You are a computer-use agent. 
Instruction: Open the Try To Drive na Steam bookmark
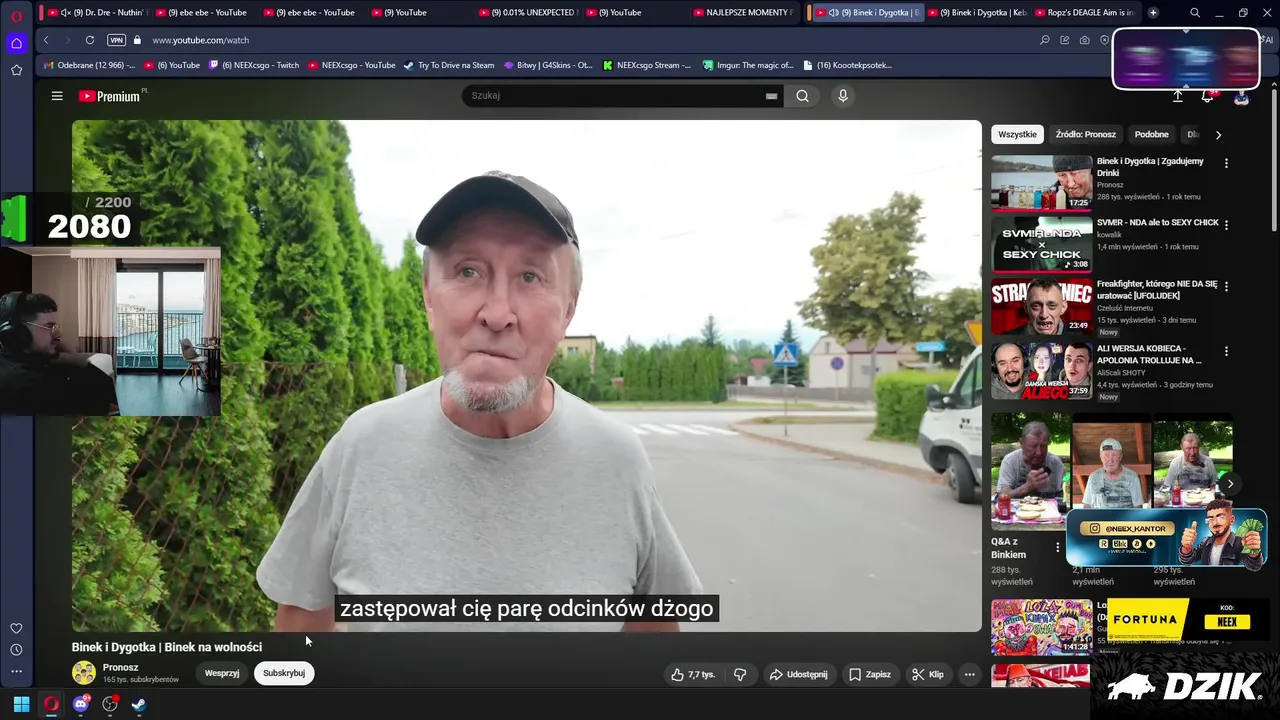coord(448,65)
